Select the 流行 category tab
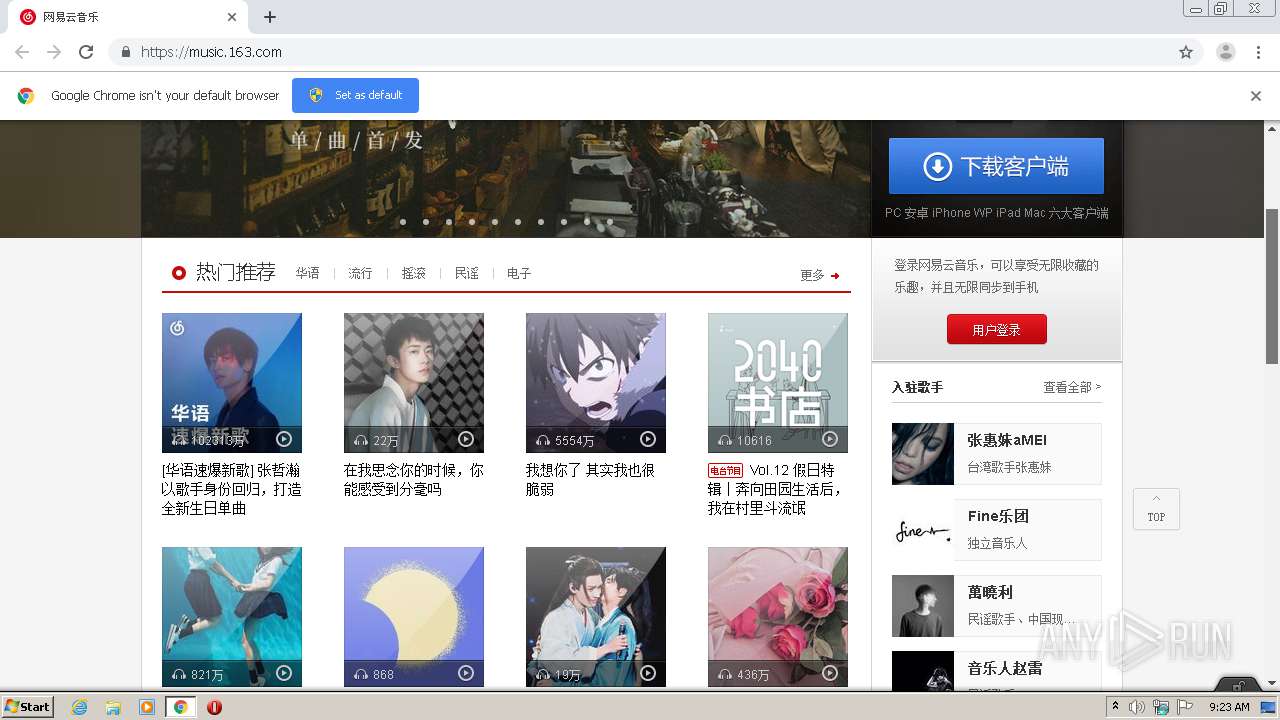 360,273
